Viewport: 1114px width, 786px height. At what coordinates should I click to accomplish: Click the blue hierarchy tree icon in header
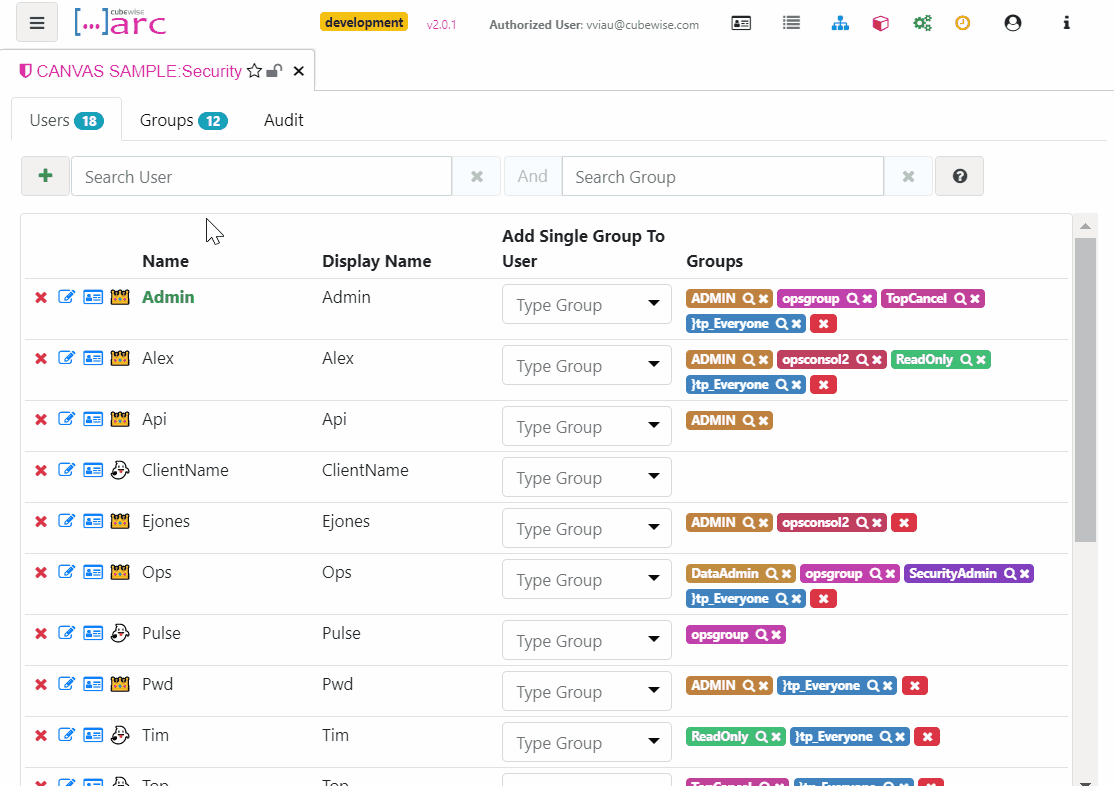840,23
